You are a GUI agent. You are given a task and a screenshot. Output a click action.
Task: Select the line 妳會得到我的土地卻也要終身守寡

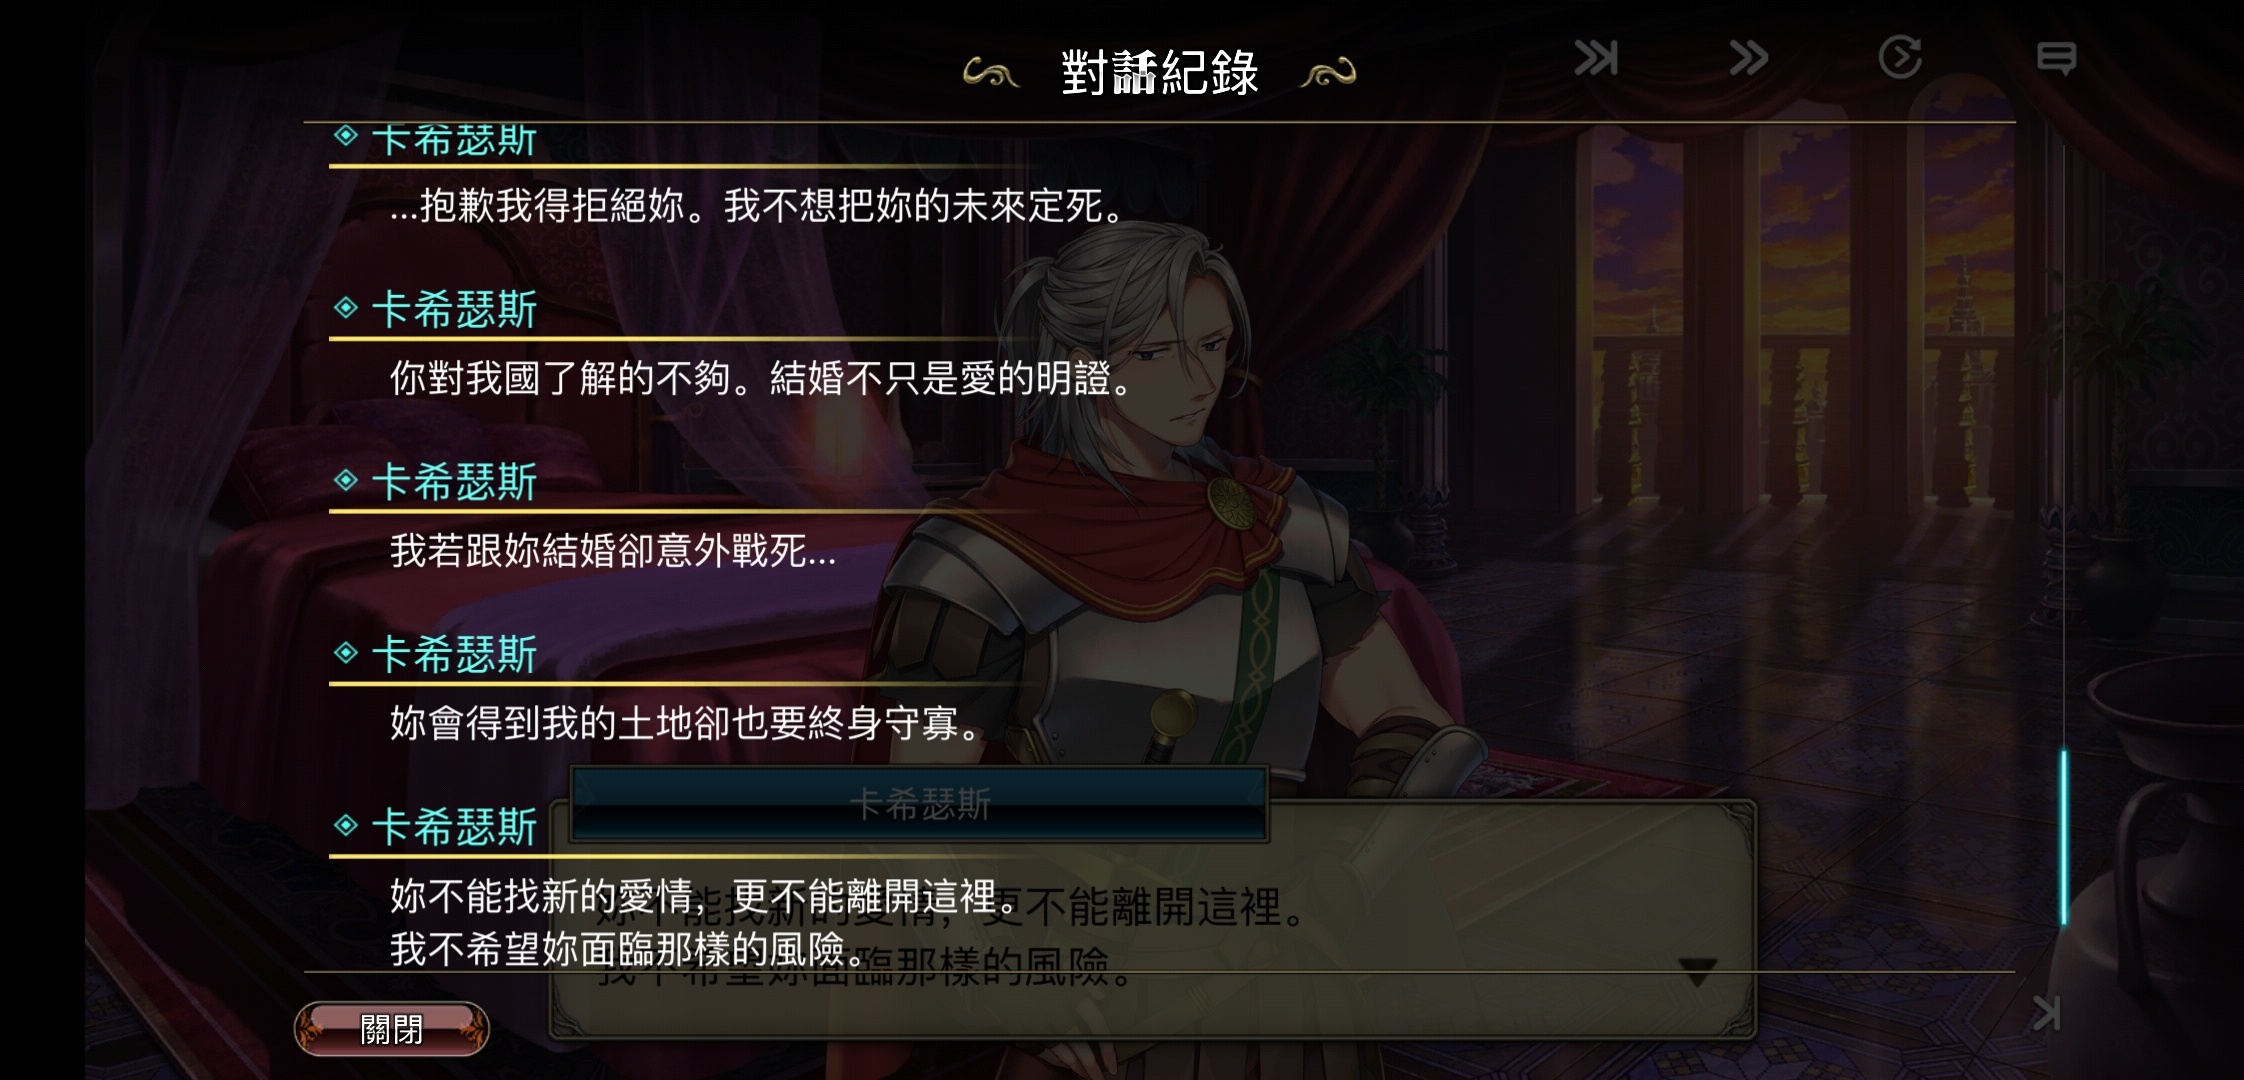pyautogui.click(x=686, y=723)
